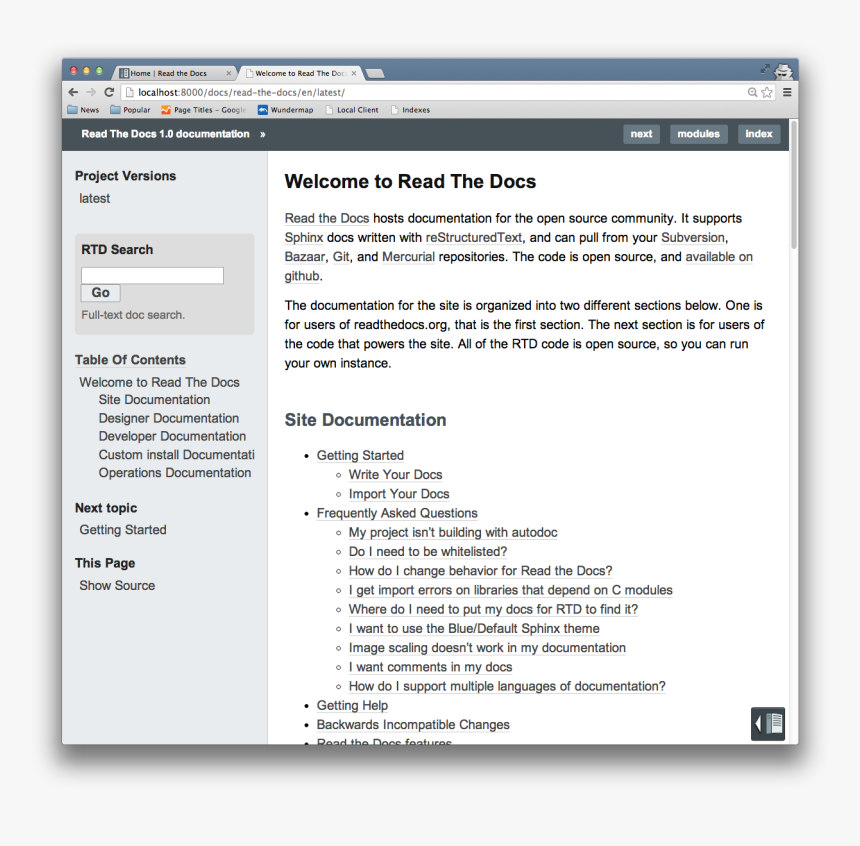Close the Home | Read the Docs tab
The image size is (860, 846).
pyautogui.click(x=229, y=73)
